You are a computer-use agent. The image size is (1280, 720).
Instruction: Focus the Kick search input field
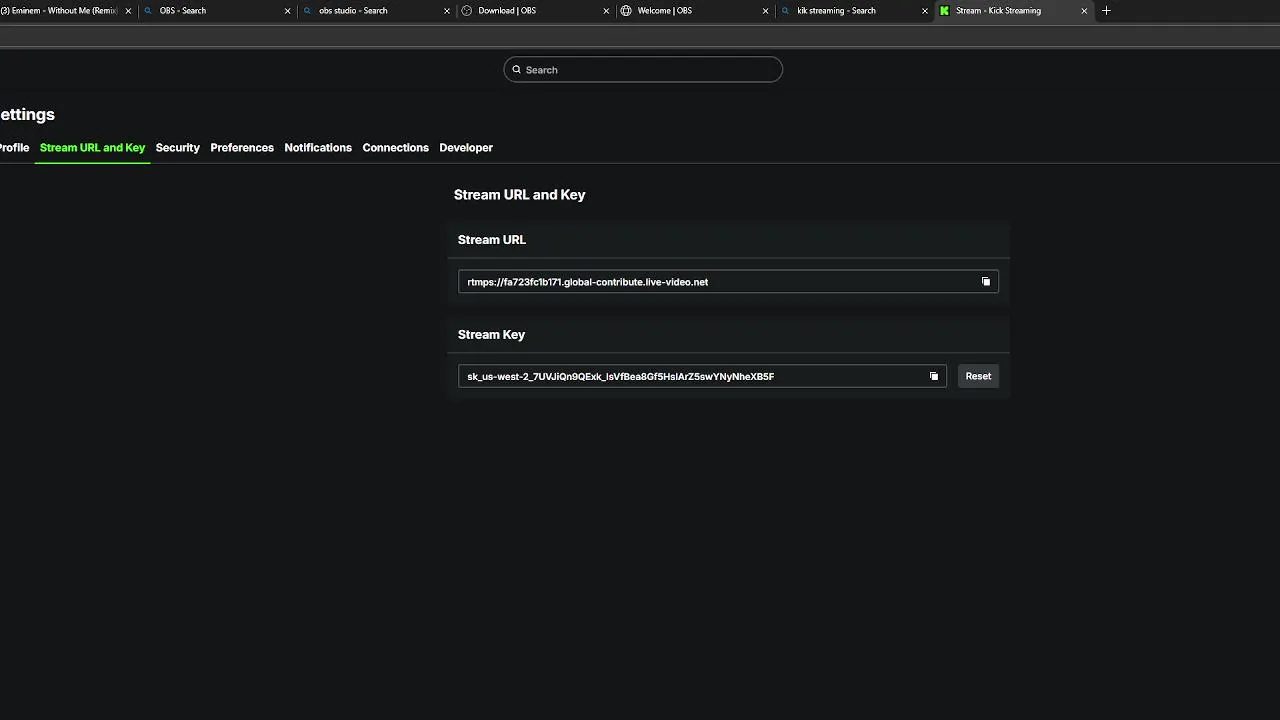click(x=650, y=70)
